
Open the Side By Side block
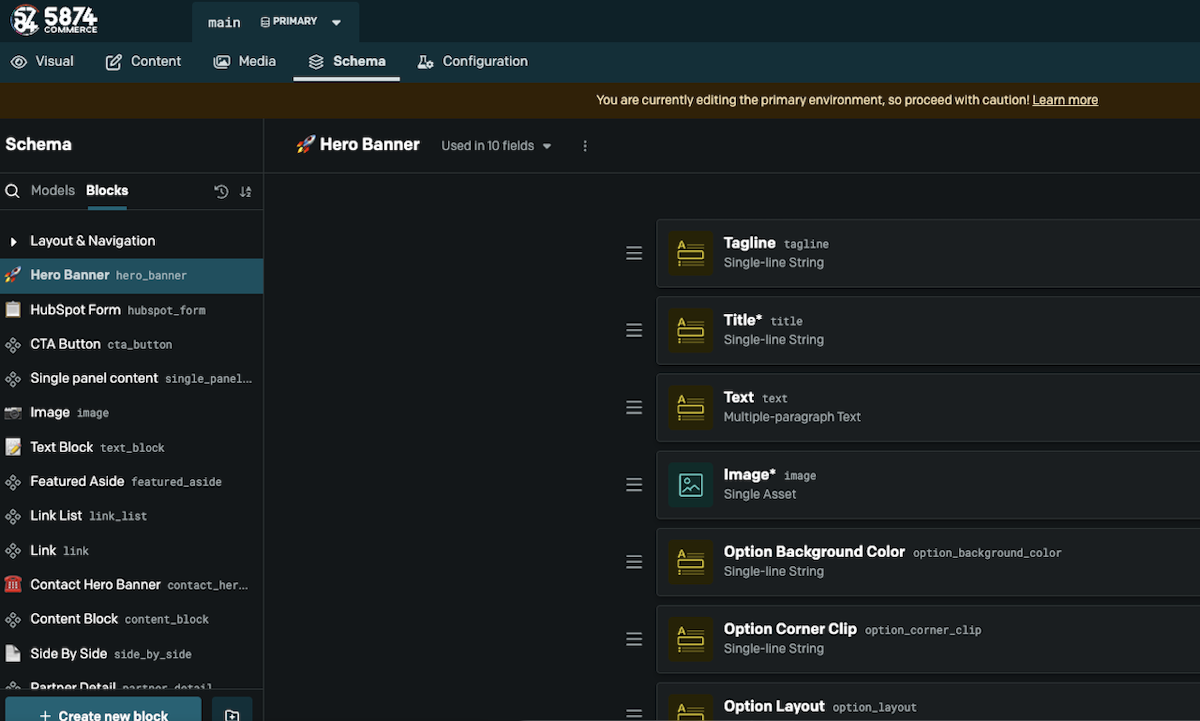(x=131, y=653)
